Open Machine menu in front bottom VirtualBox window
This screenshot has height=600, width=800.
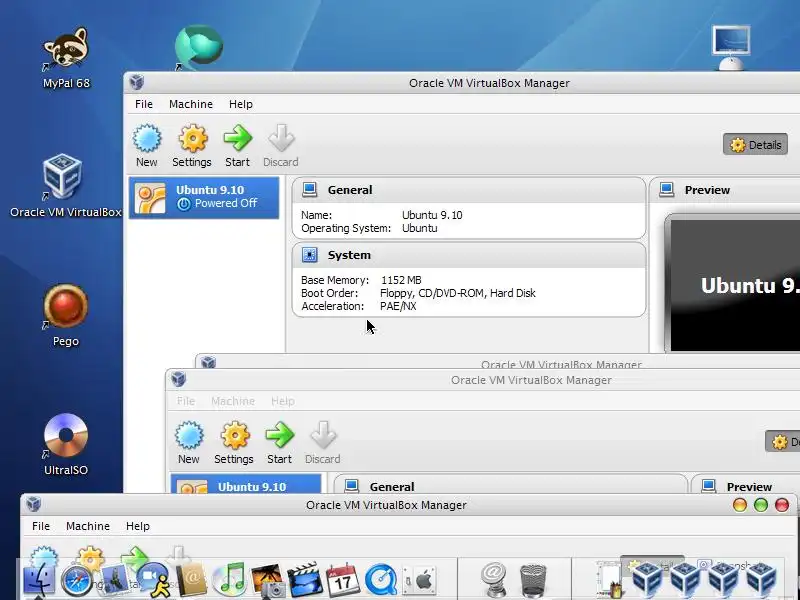(88, 526)
